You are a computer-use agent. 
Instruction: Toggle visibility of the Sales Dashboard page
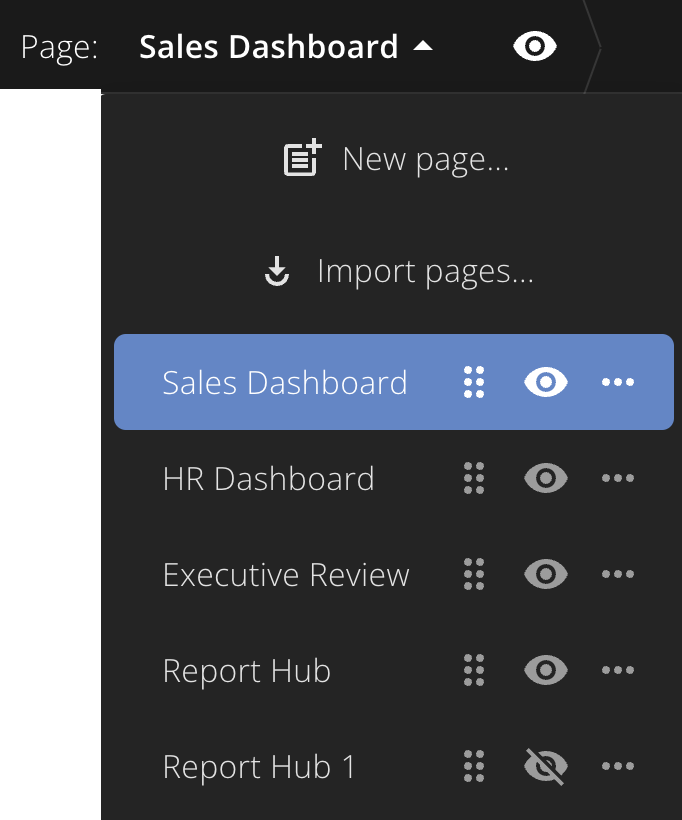[x=545, y=382]
